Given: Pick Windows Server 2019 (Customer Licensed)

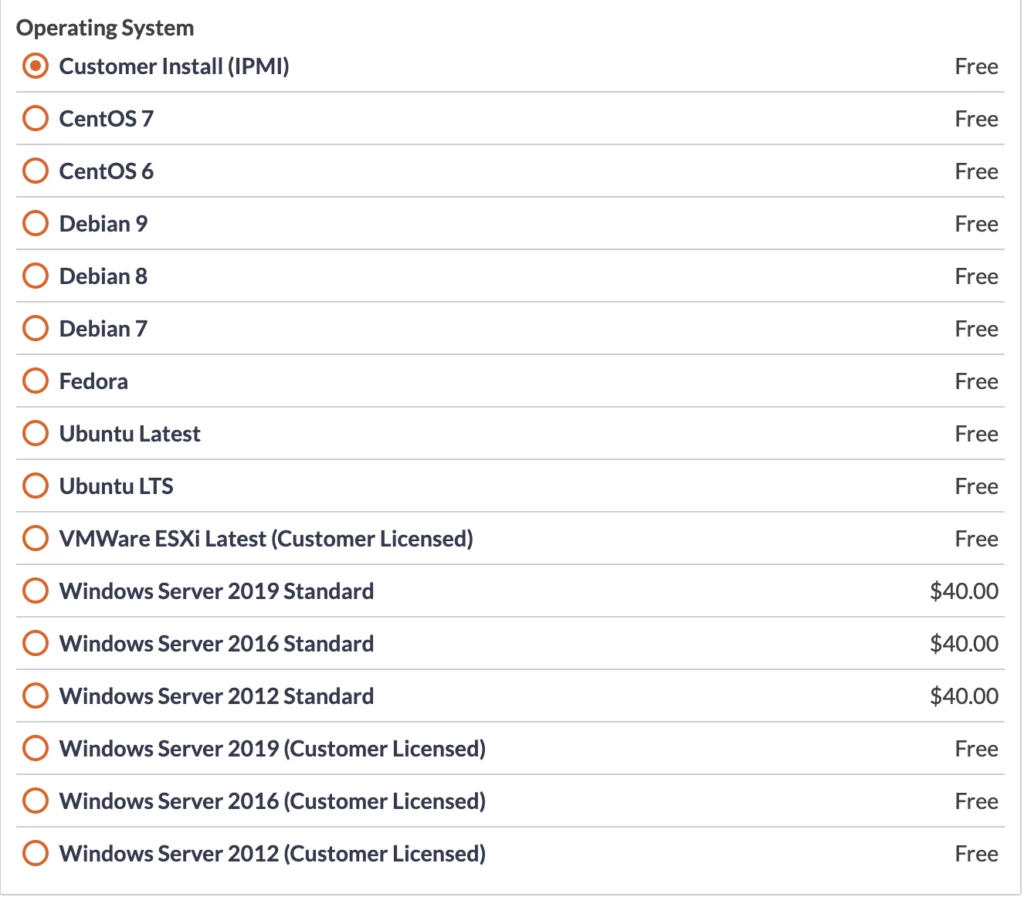Looking at the screenshot, I should (x=35, y=748).
